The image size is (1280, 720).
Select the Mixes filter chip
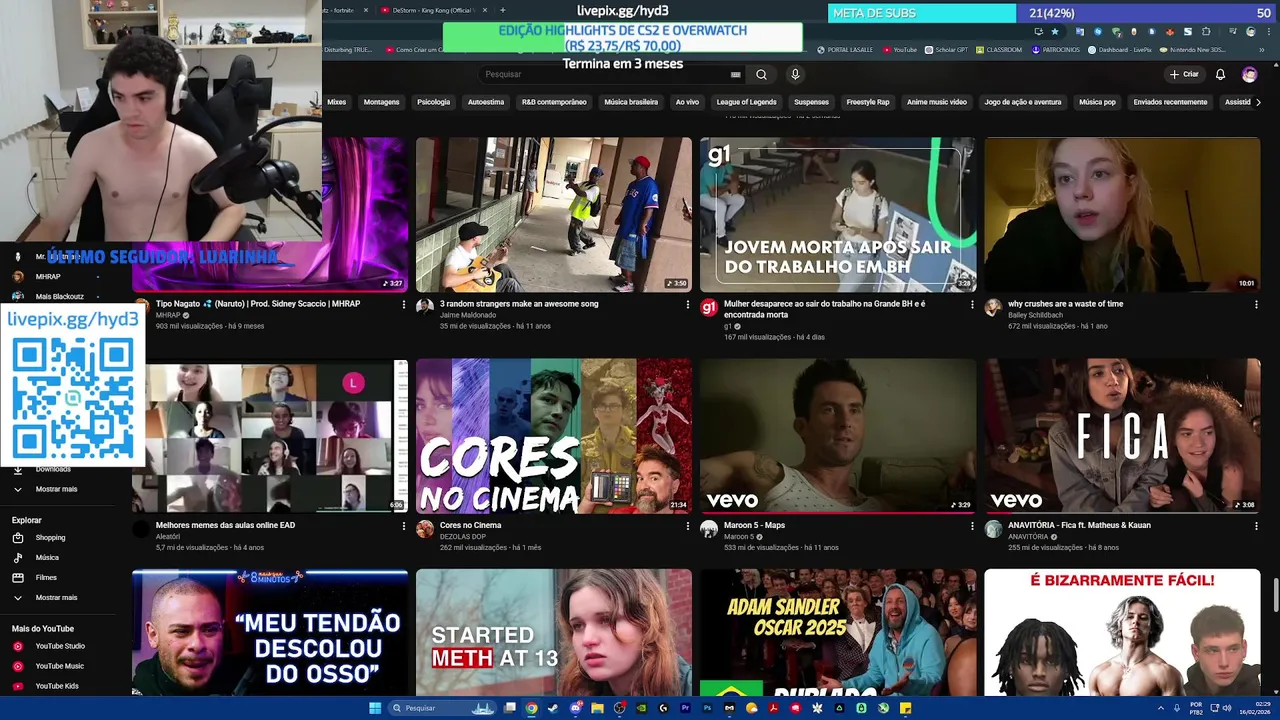[337, 102]
